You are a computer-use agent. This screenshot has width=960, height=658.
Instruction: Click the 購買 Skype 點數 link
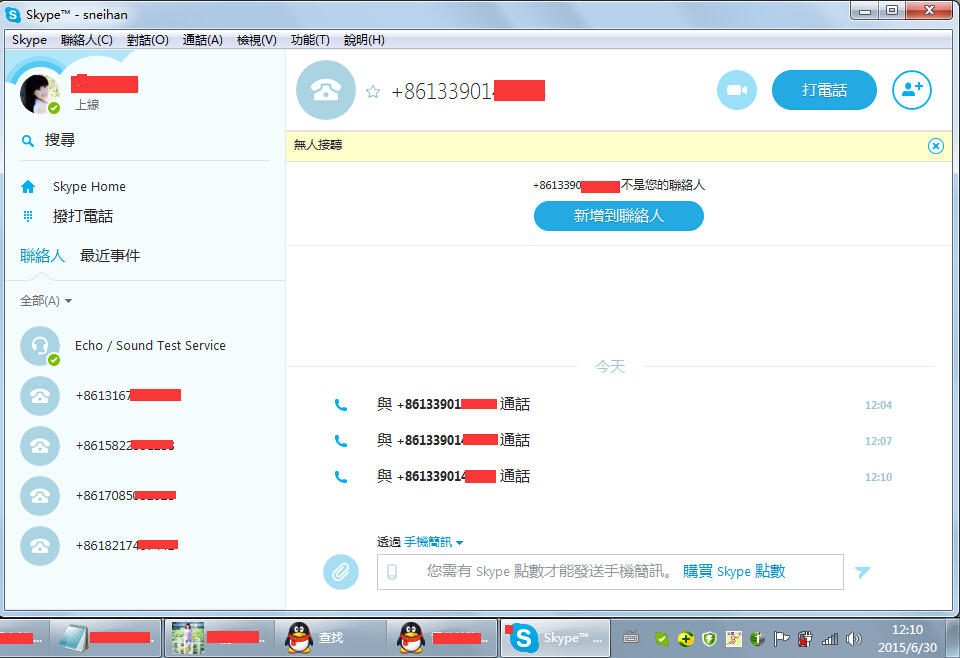[x=734, y=572]
